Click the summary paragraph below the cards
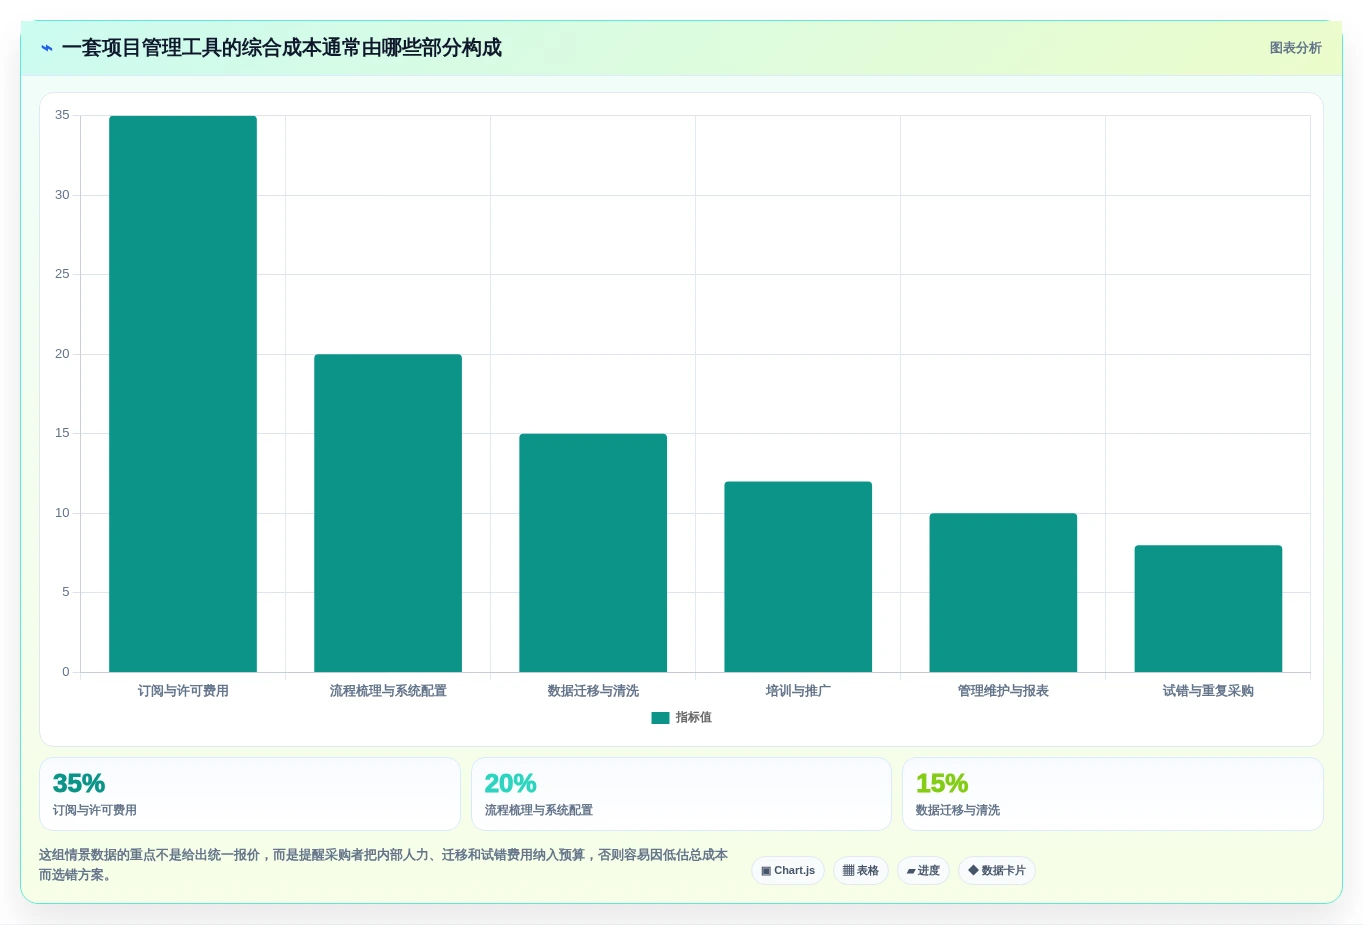 pyautogui.click(x=383, y=865)
